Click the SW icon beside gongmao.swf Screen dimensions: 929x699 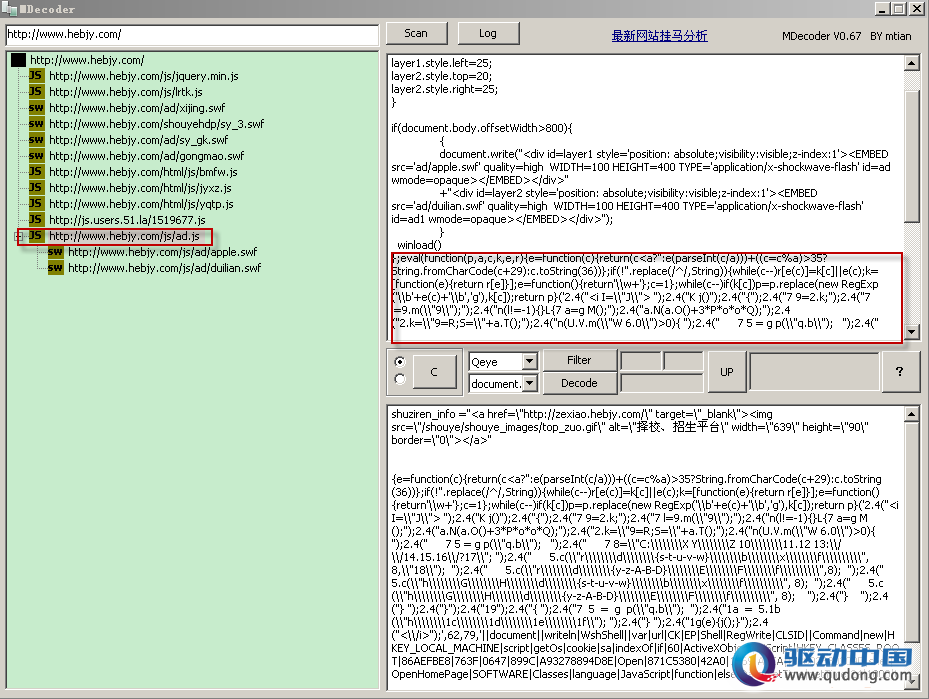coord(36,156)
